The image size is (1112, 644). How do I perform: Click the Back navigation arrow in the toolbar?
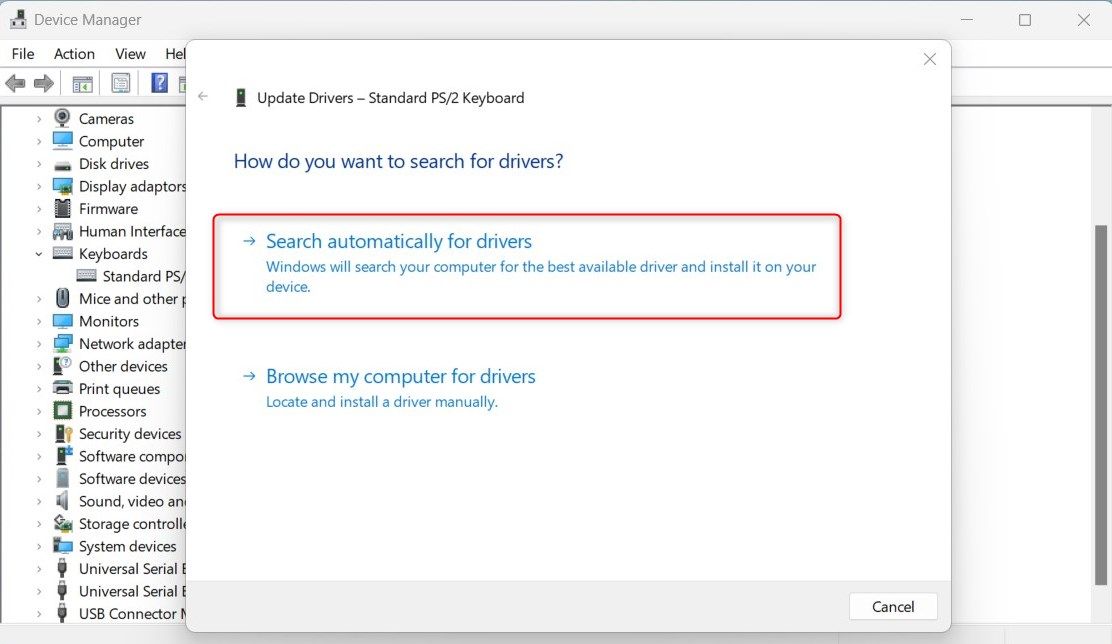tap(15, 82)
